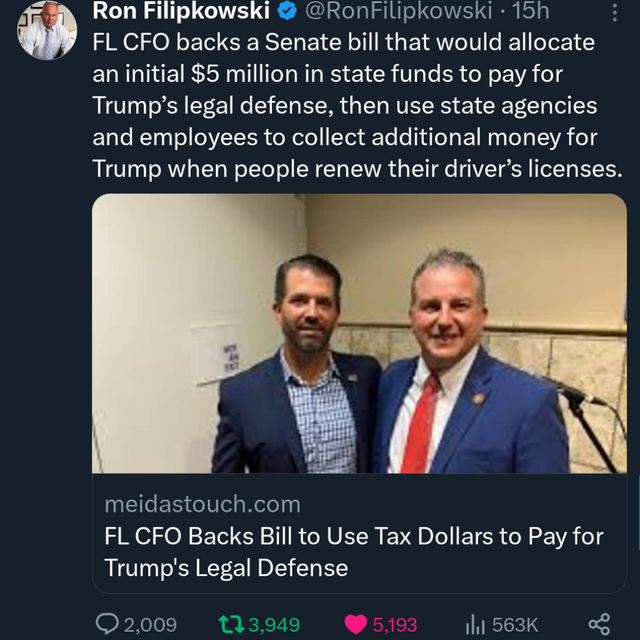Open Ron Filipkowski's profile avatar
640x640 pixels.
tap(45, 30)
